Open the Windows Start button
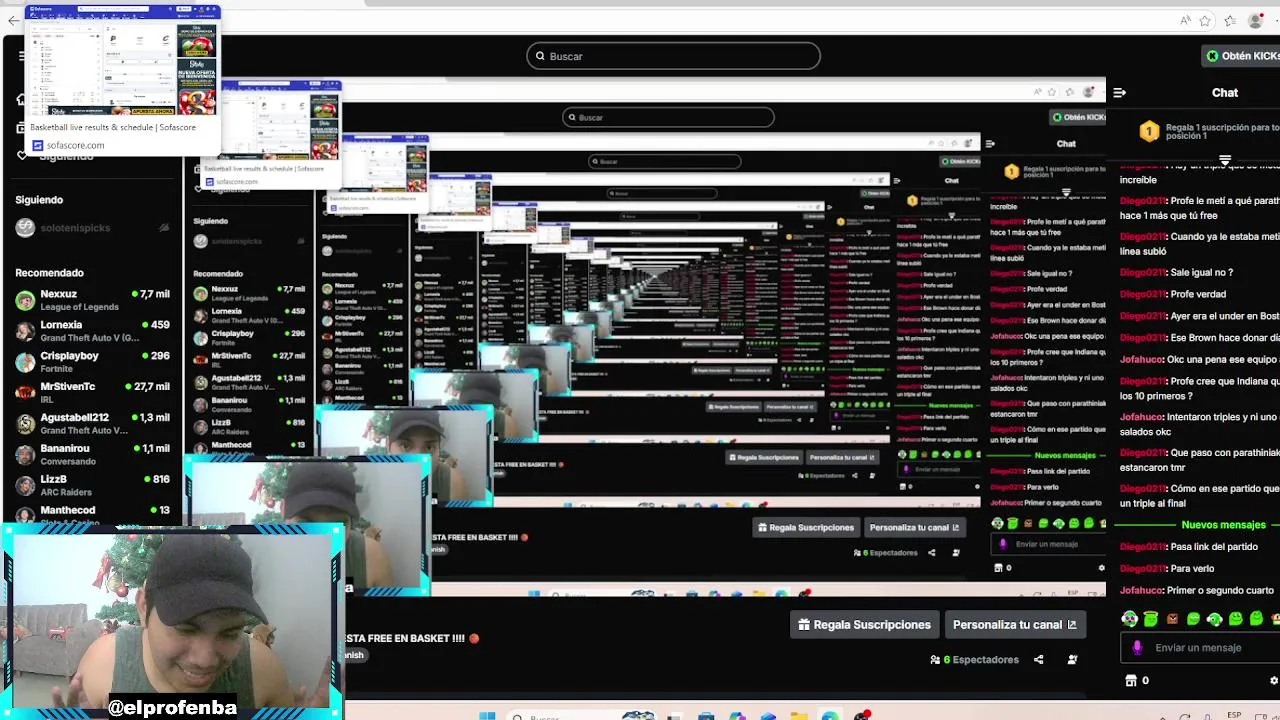Screen dimensions: 1280x720 pos(487,716)
